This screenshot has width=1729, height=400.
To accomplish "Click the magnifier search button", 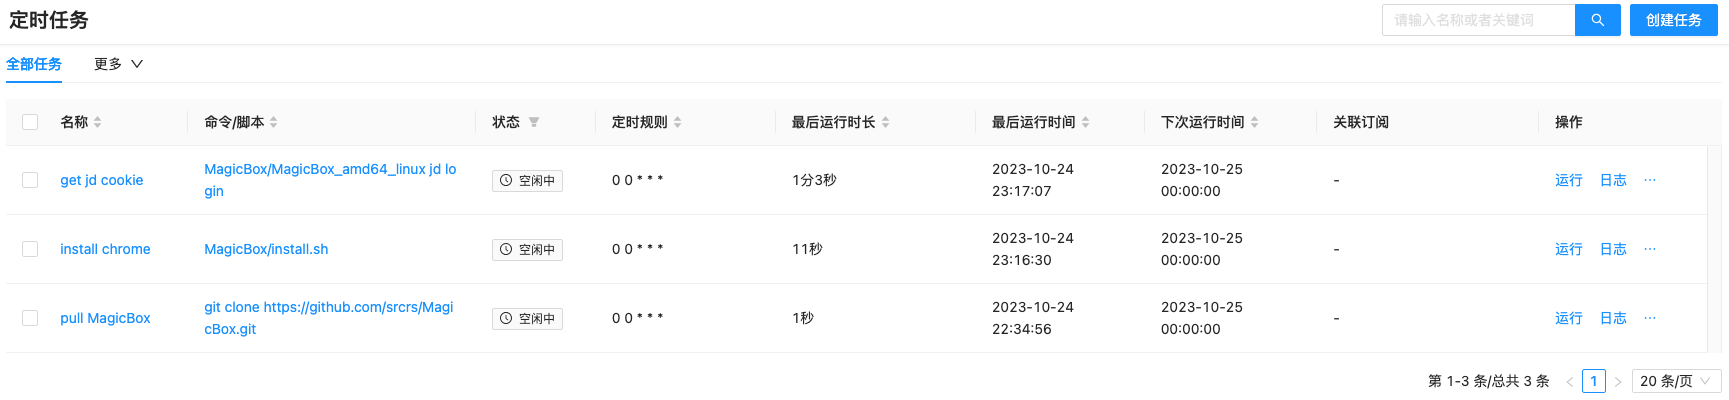I will (1597, 20).
